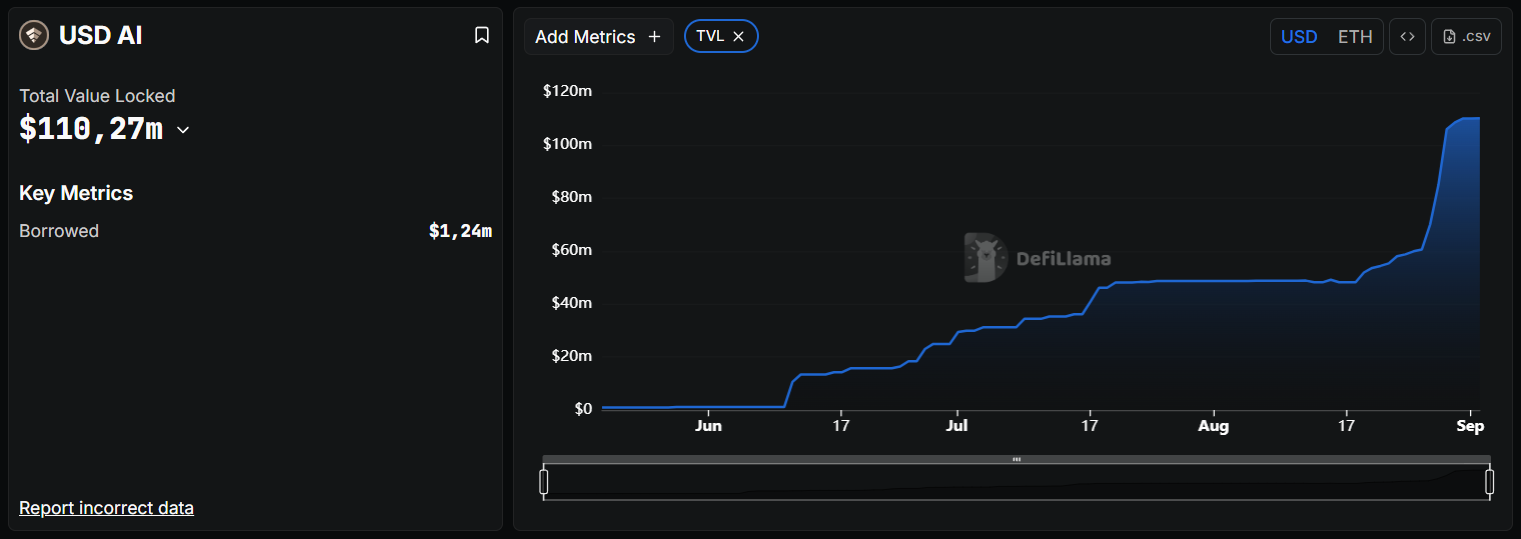Image resolution: width=1521 pixels, height=539 pixels.
Task: Click the USD AI logo icon
Action: coord(34,36)
